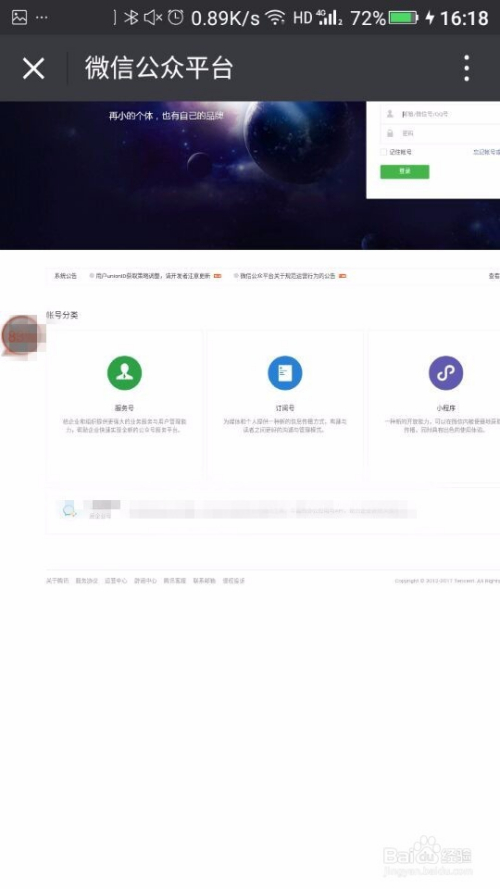Click the green 登录 button

pos(404,171)
